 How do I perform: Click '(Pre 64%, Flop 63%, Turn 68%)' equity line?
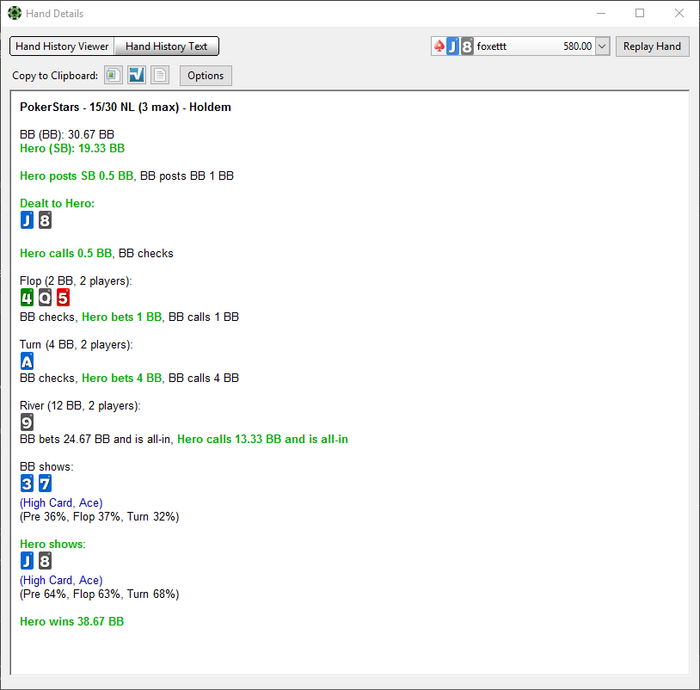click(99, 594)
